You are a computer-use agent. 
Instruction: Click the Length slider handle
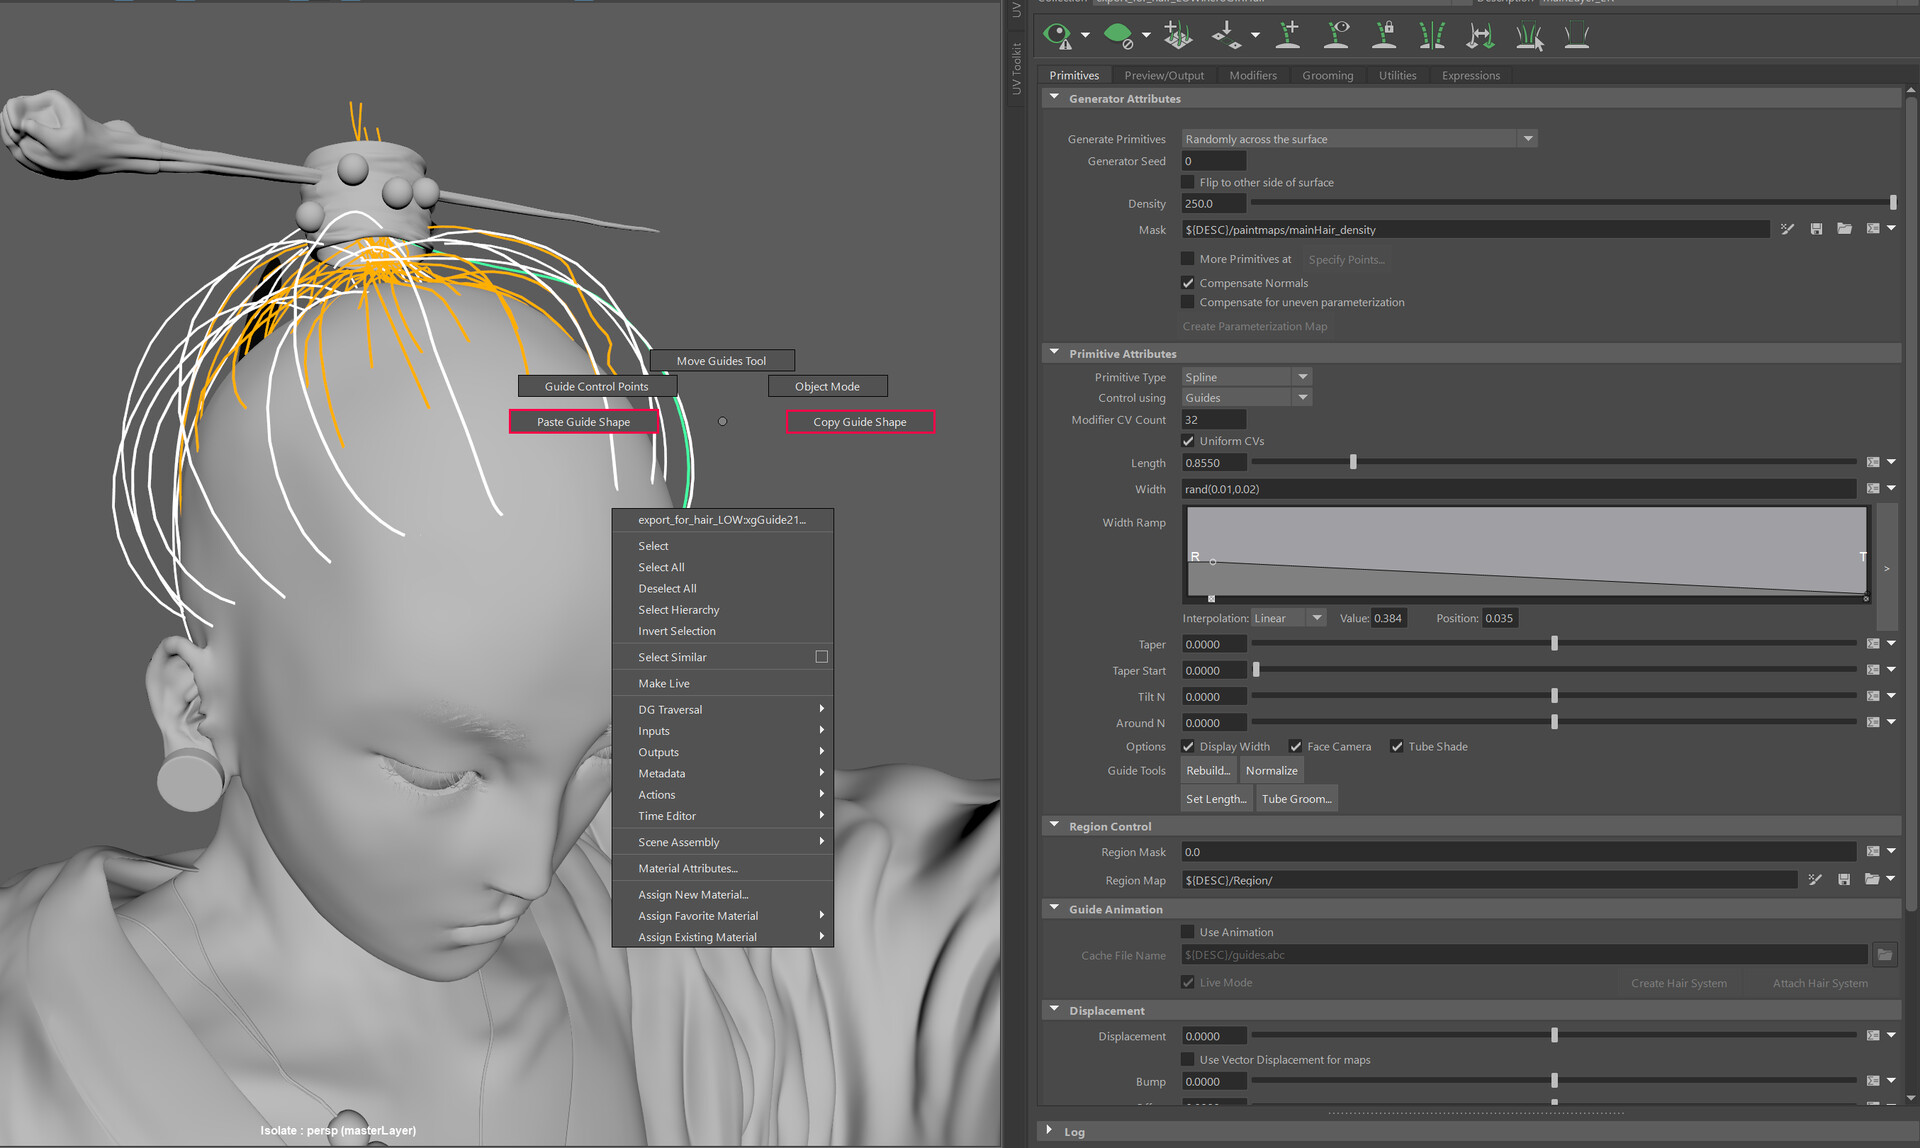click(x=1353, y=462)
